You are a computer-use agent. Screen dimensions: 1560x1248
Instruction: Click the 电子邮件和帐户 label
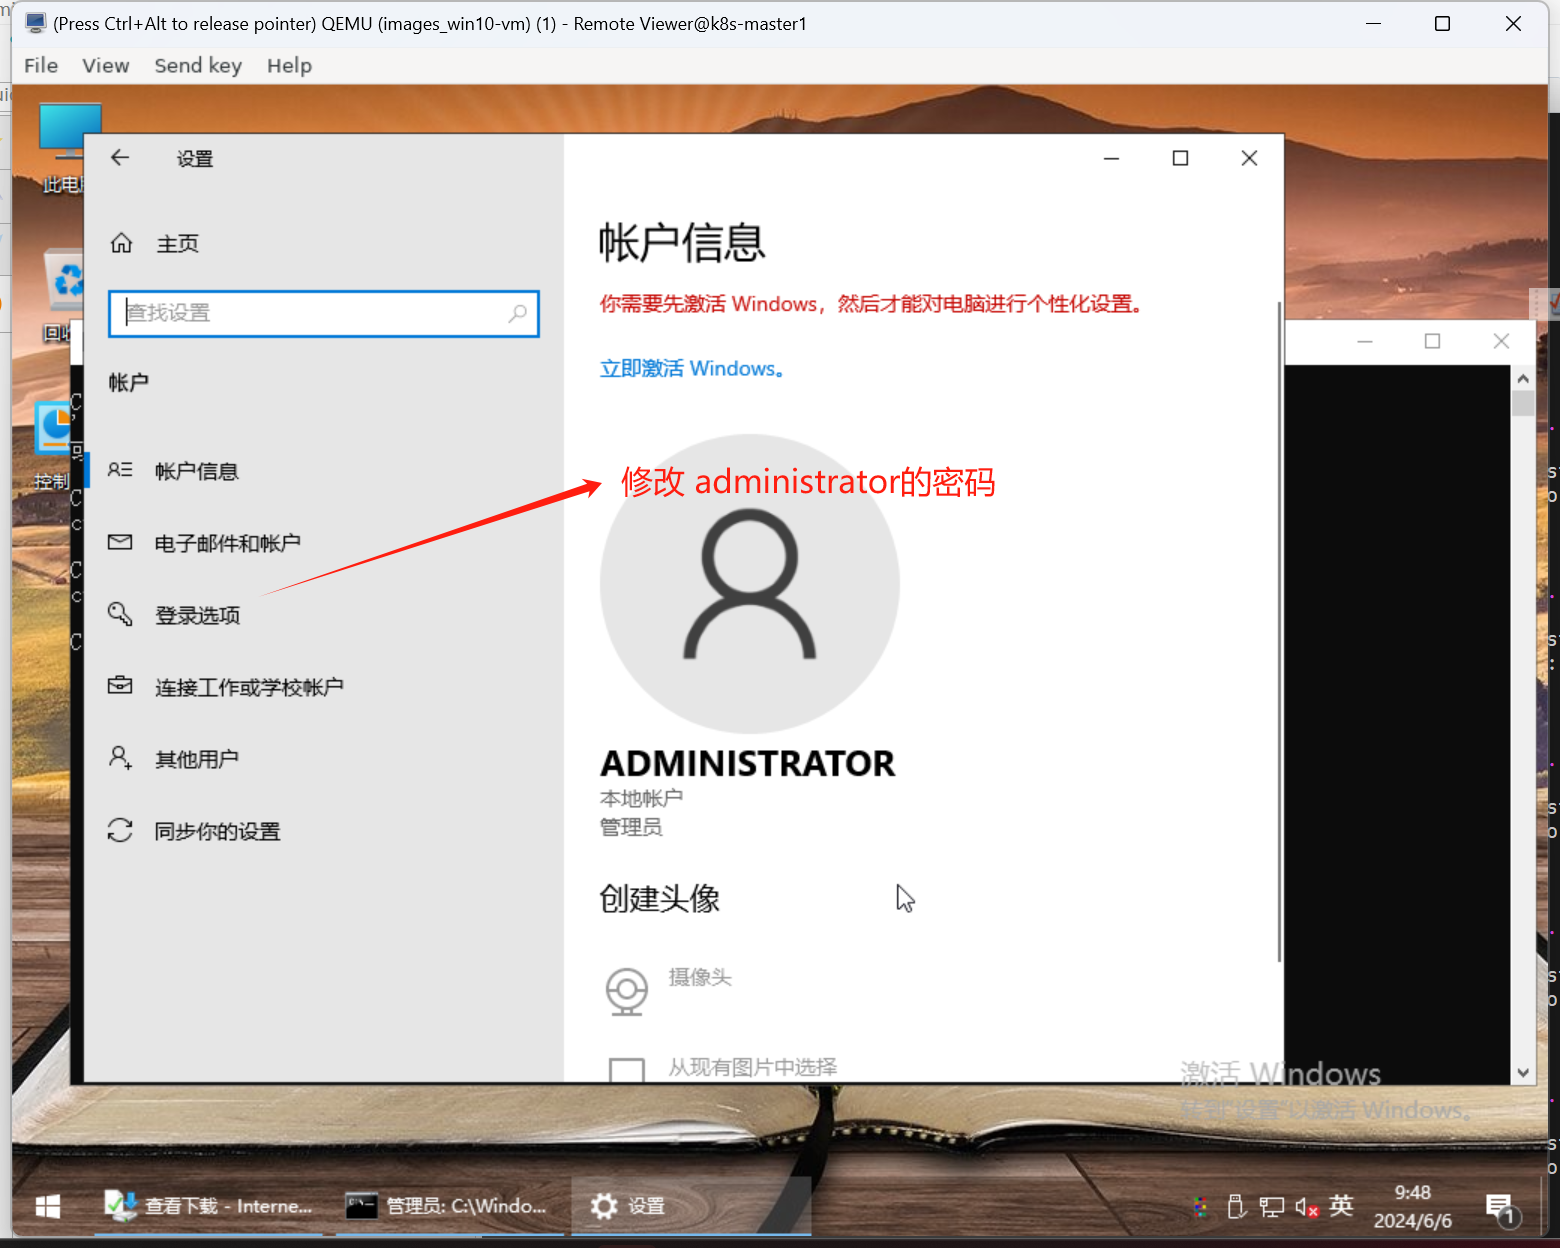(227, 543)
